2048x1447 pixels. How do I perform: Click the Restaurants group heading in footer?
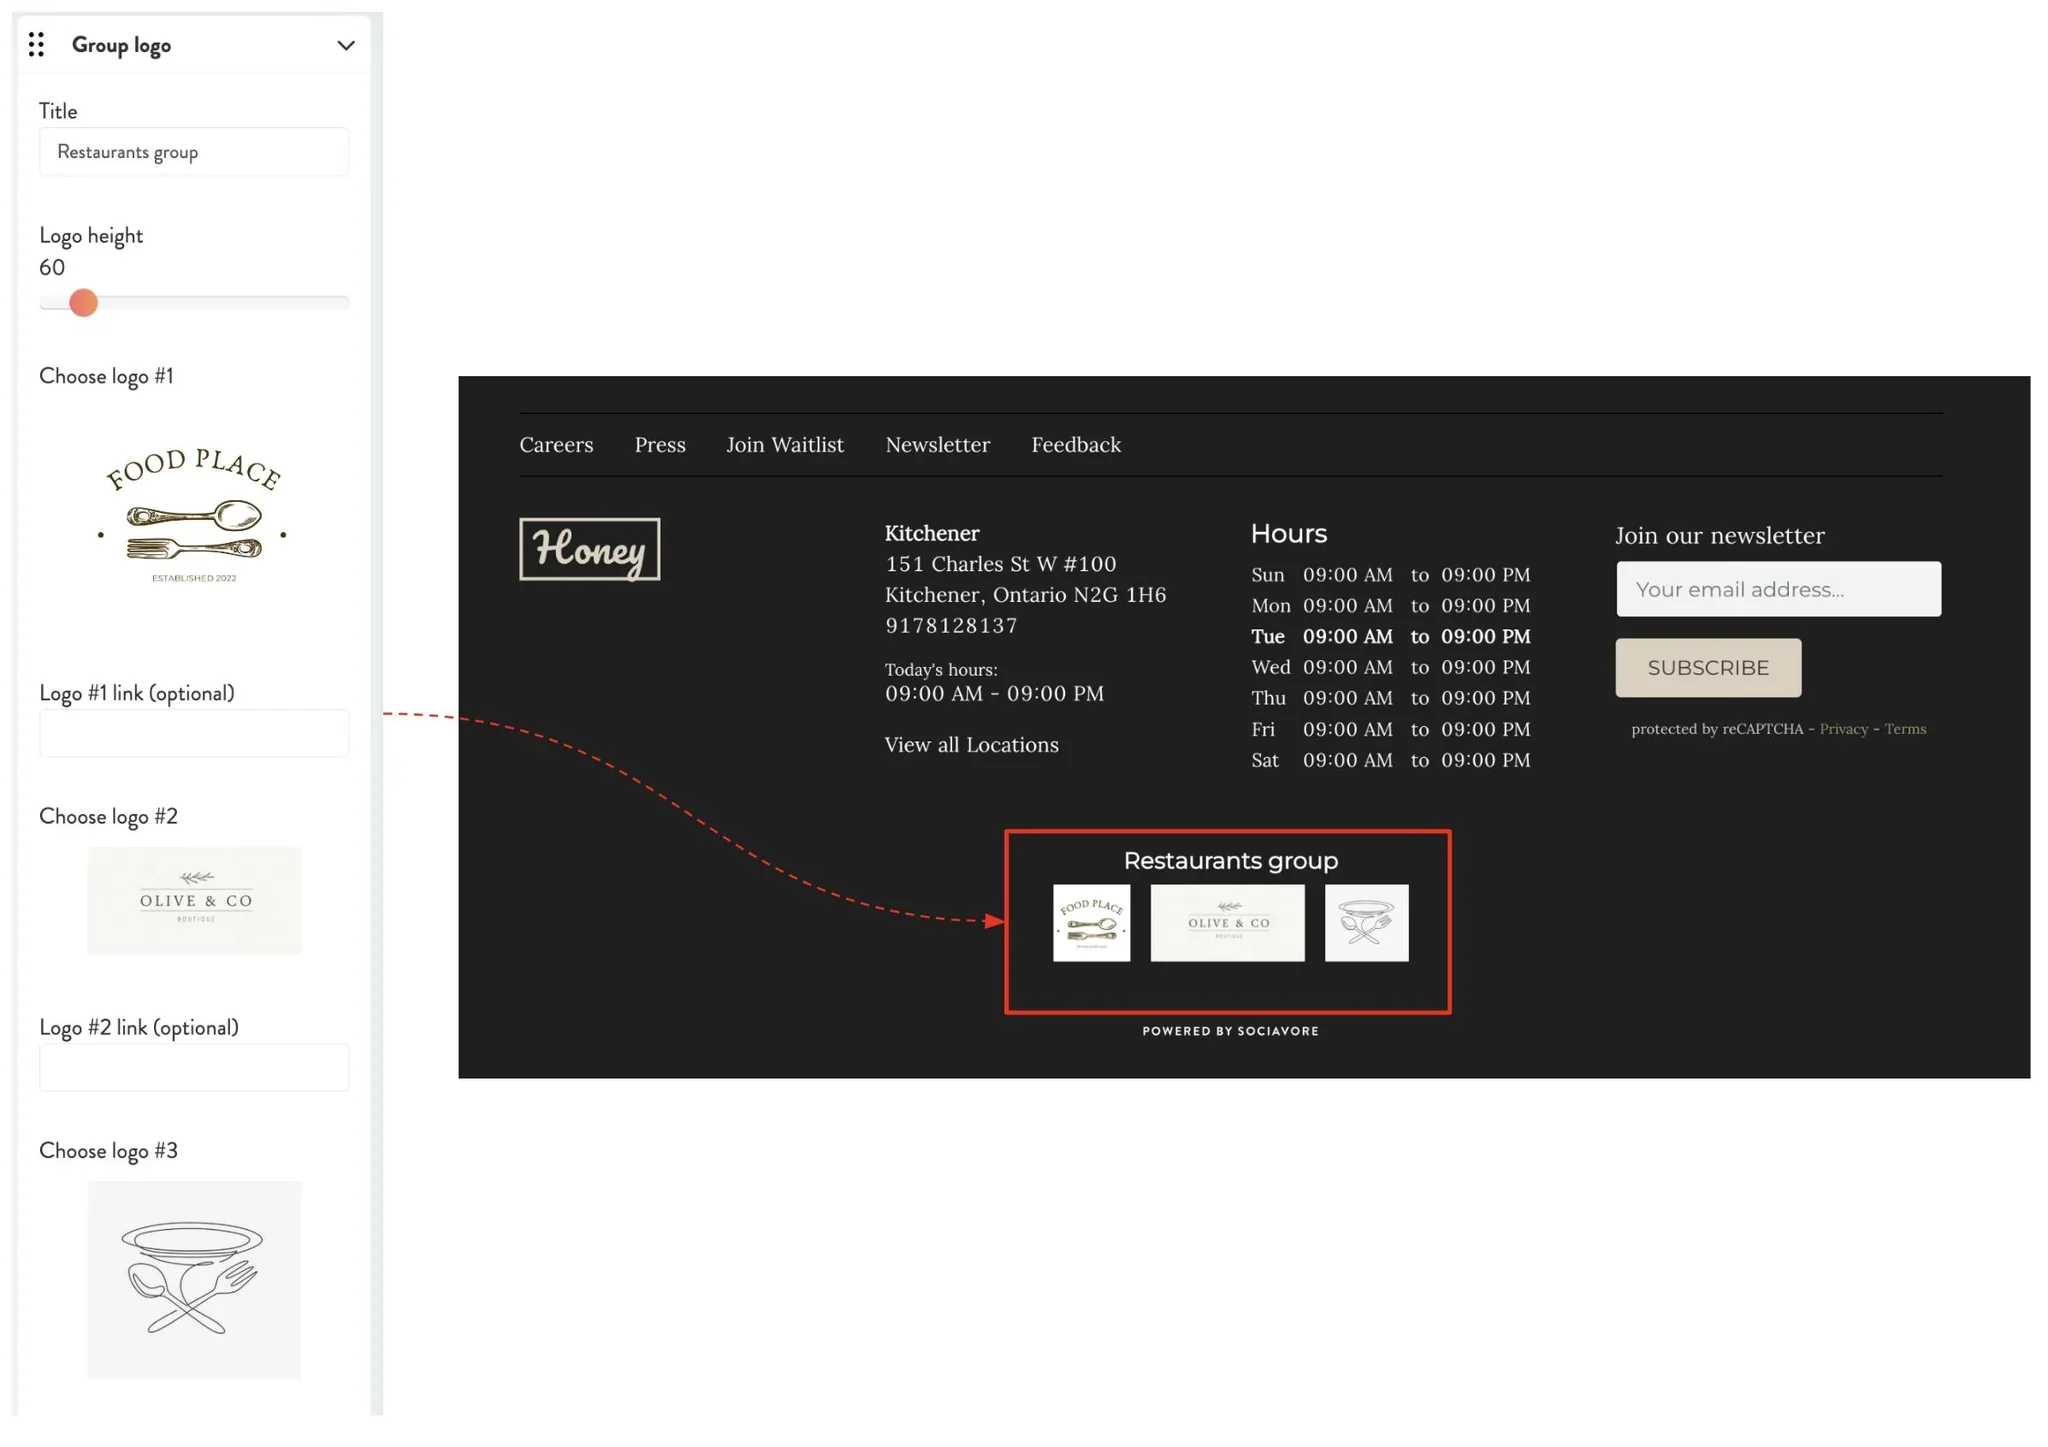(x=1230, y=861)
